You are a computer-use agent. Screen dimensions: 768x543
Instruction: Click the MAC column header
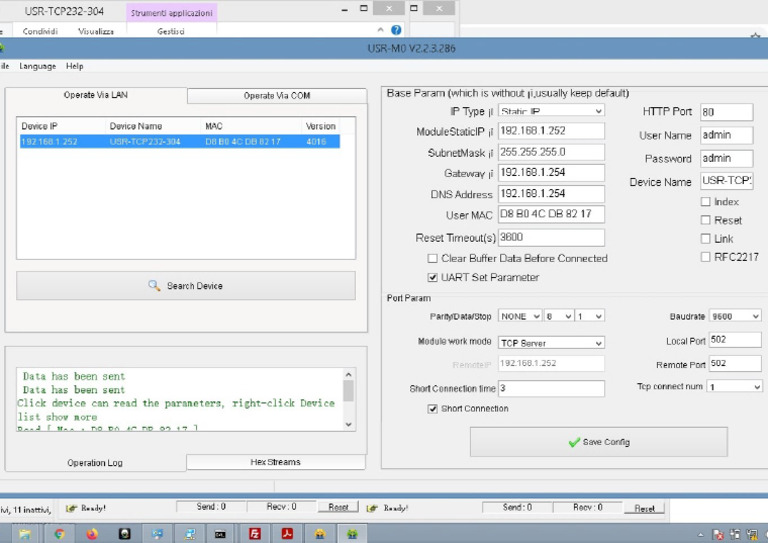click(251, 126)
